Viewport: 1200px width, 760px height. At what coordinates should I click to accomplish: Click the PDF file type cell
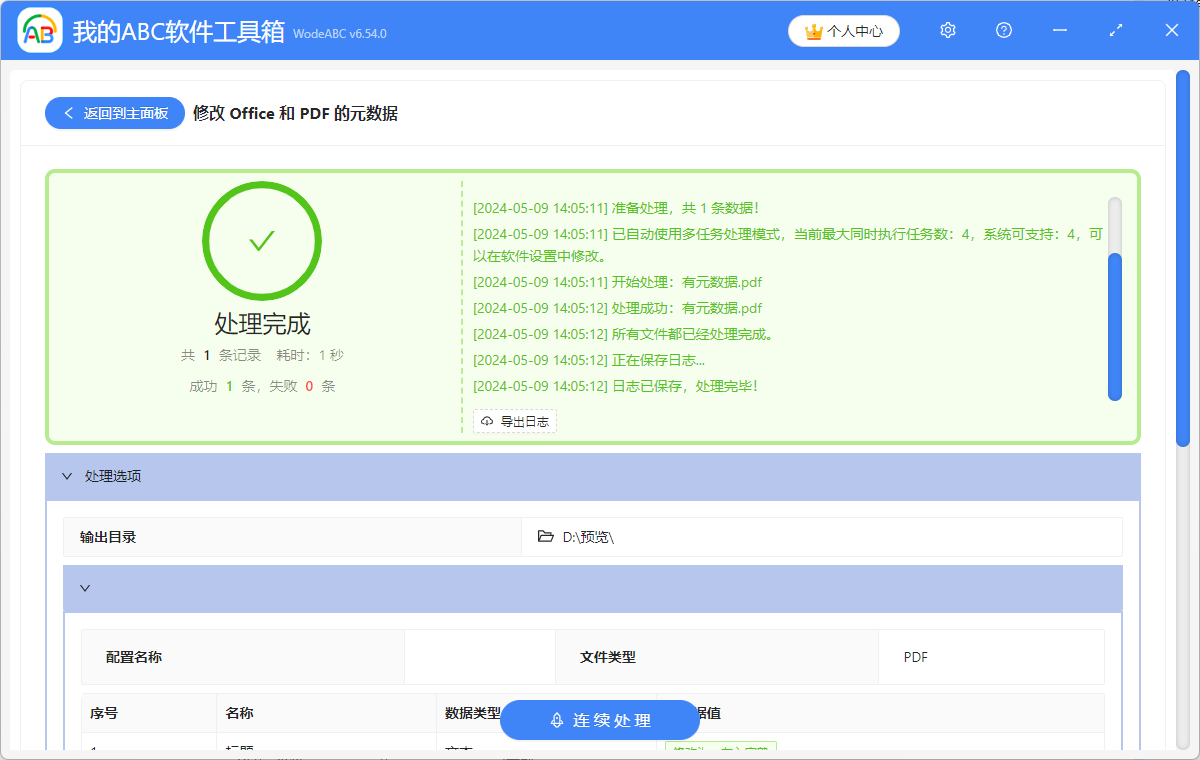[x=915, y=657]
